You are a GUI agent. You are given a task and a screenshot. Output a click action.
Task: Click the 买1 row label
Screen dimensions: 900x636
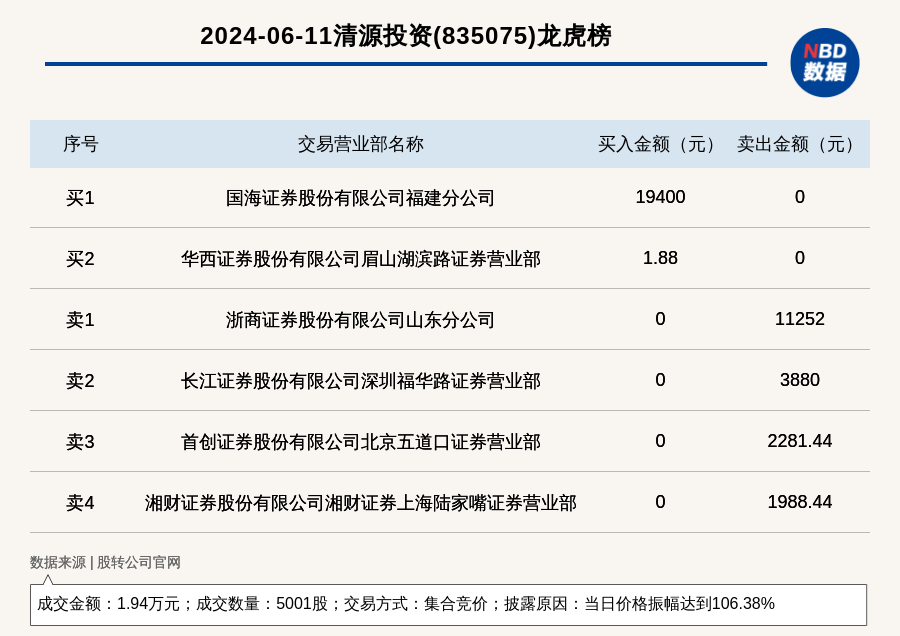pos(80,198)
